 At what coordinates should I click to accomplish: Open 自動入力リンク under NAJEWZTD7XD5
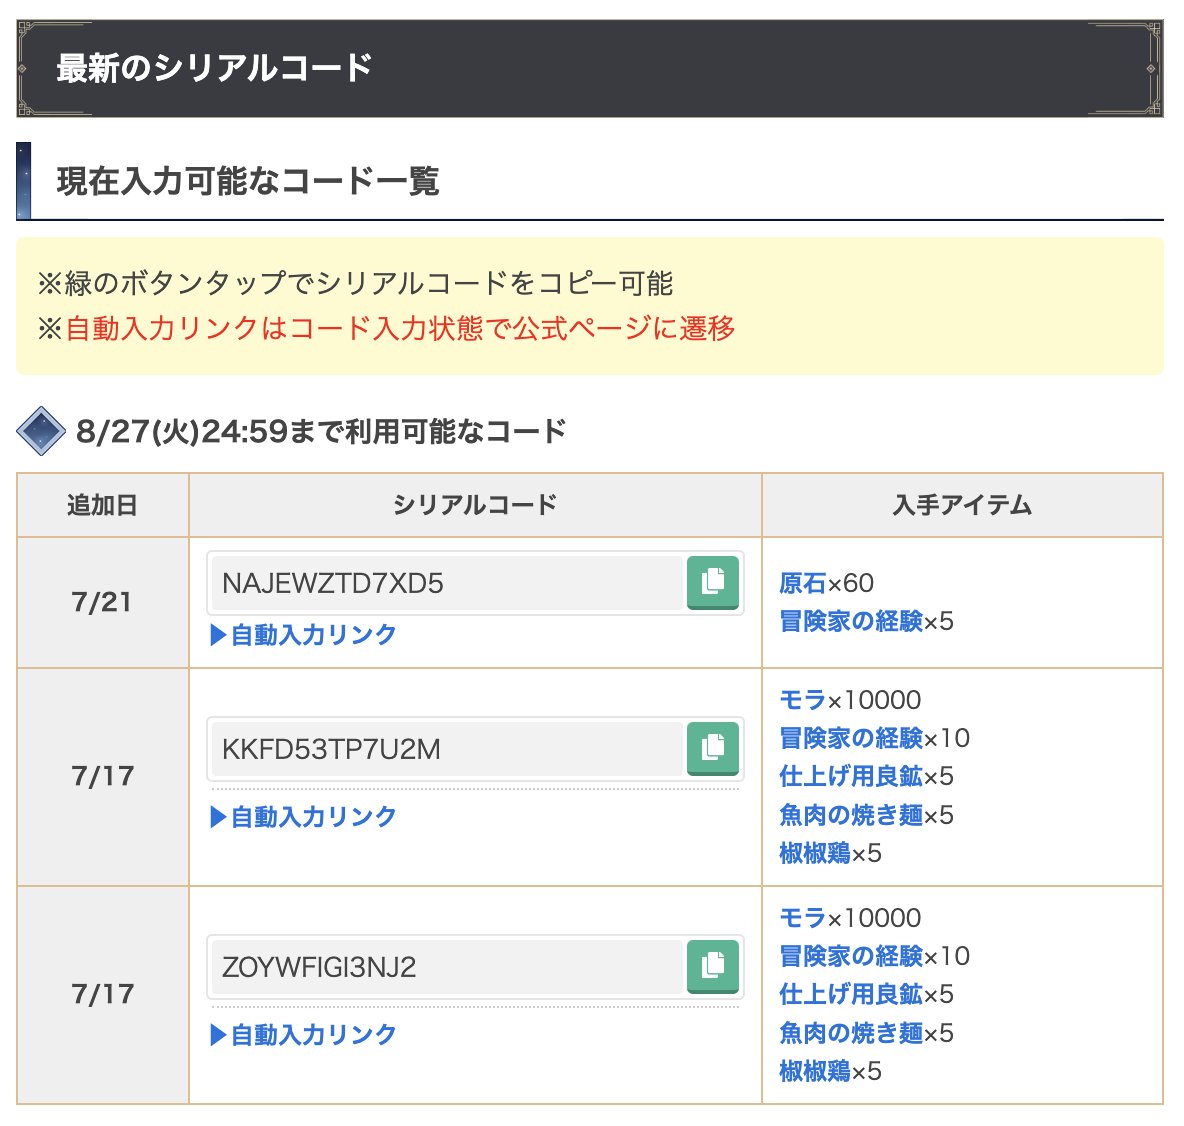(x=303, y=635)
